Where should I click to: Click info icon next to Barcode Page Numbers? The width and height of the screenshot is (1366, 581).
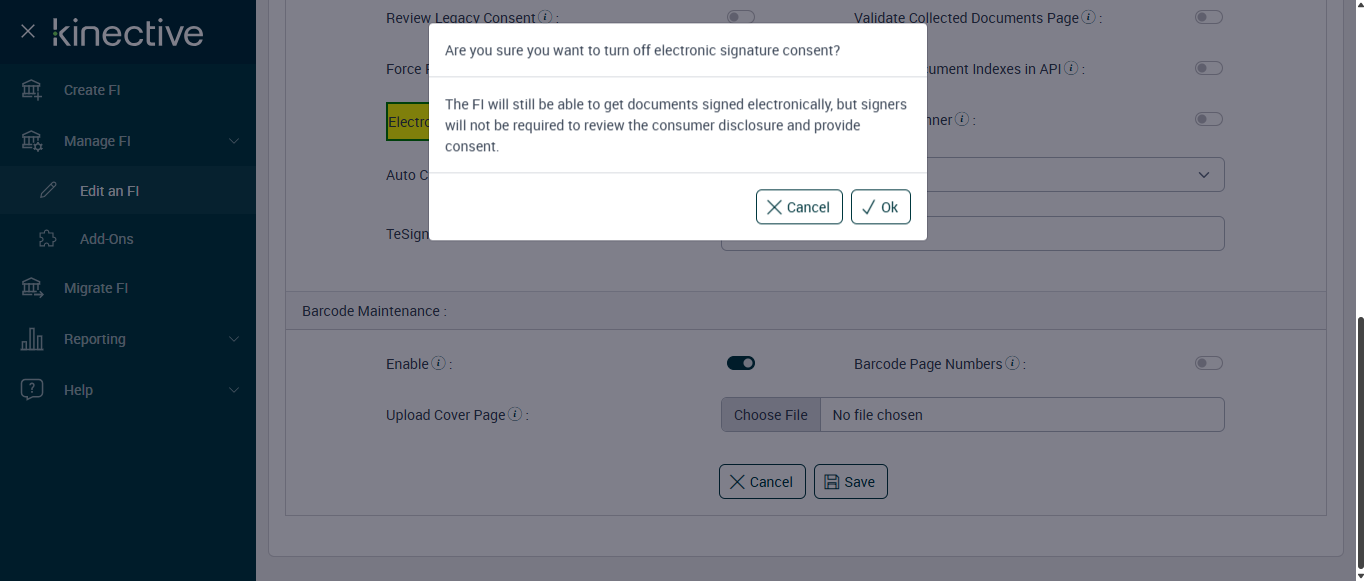pos(1012,364)
